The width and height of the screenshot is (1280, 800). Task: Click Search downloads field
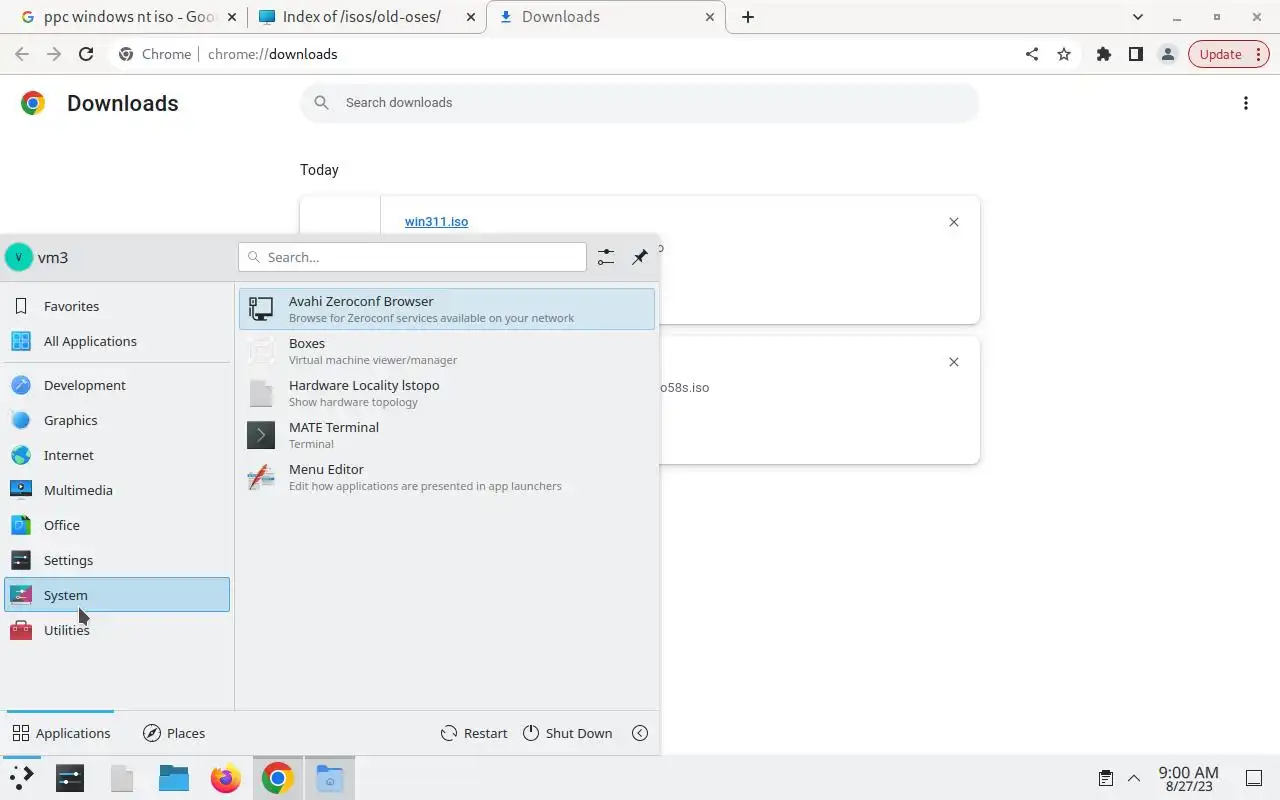[640, 102]
